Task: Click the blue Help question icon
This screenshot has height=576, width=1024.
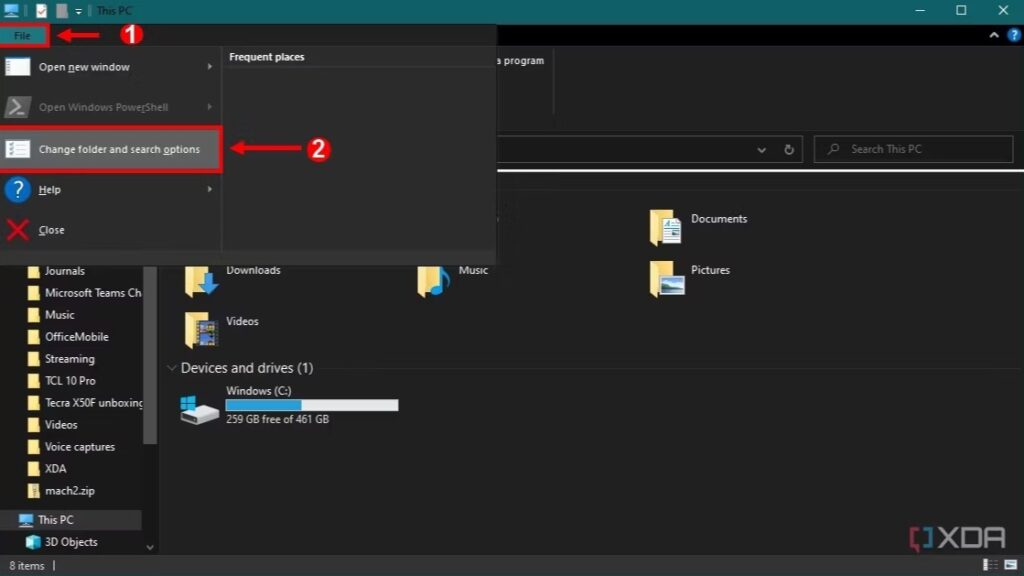Action: (x=18, y=190)
